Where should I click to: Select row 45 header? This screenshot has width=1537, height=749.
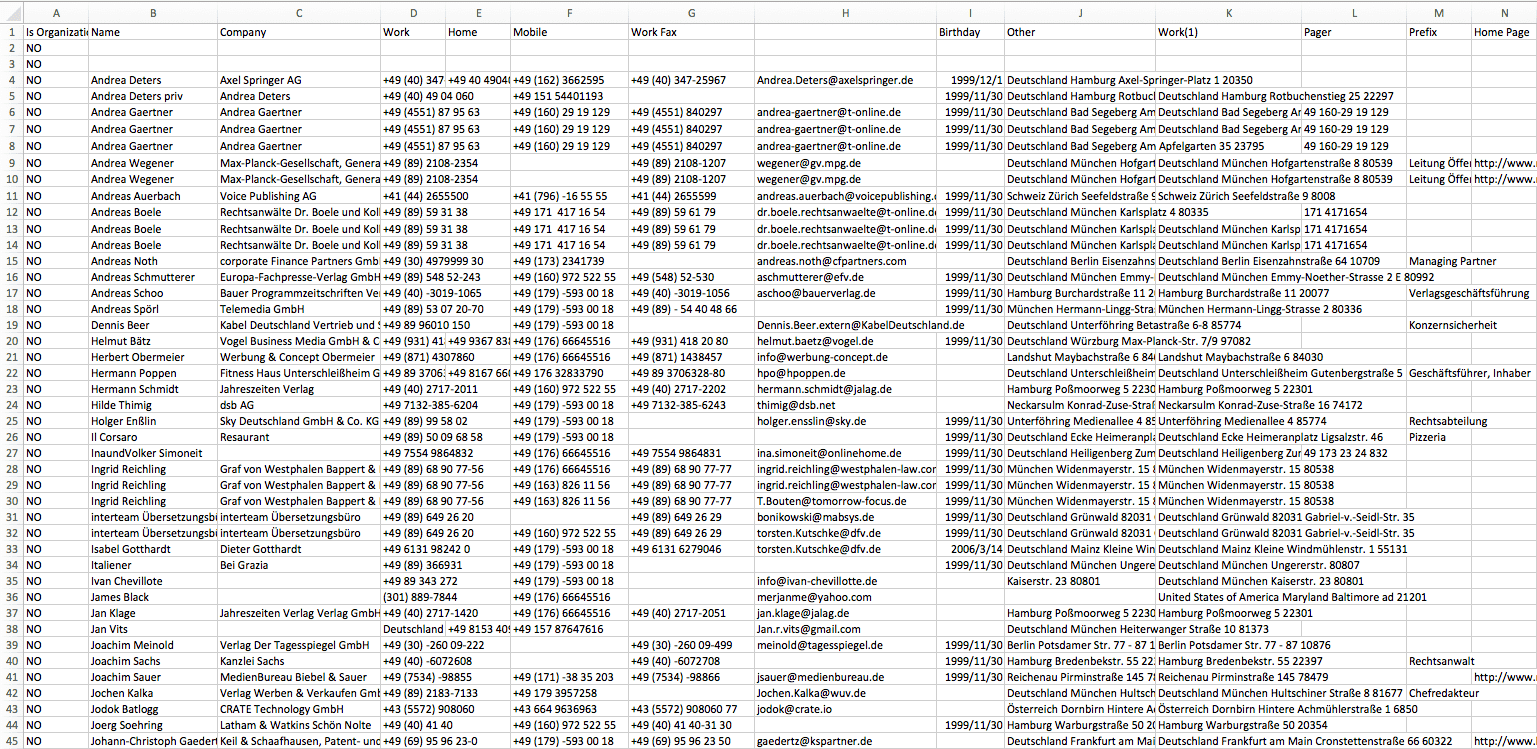12,741
